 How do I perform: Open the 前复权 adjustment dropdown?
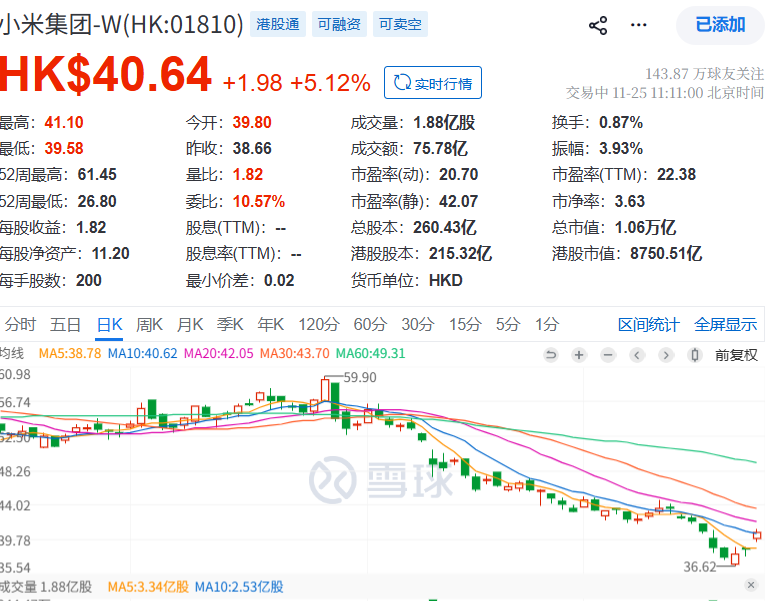pyautogui.click(x=736, y=355)
